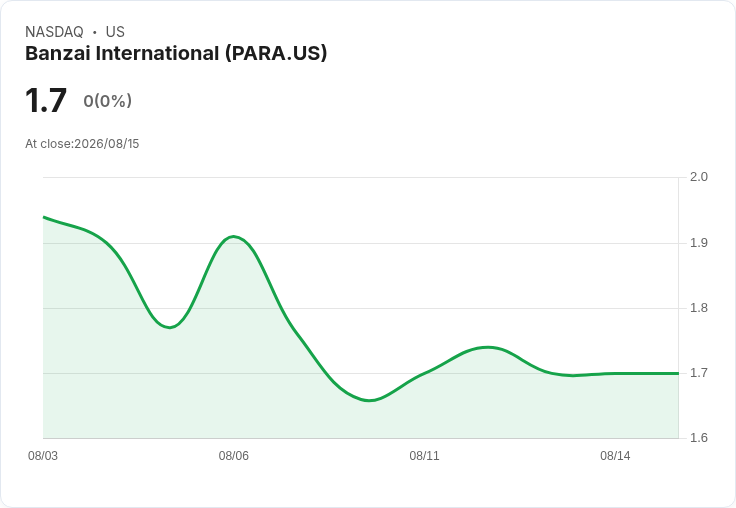Click the NASDAQ exchange label
Image resolution: width=736 pixels, height=508 pixels.
tap(54, 32)
